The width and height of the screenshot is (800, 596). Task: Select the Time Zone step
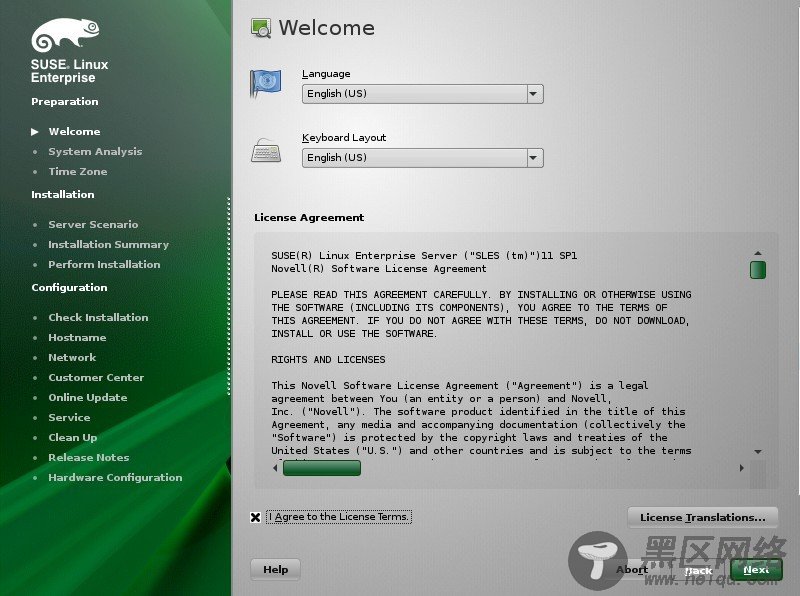coord(78,171)
